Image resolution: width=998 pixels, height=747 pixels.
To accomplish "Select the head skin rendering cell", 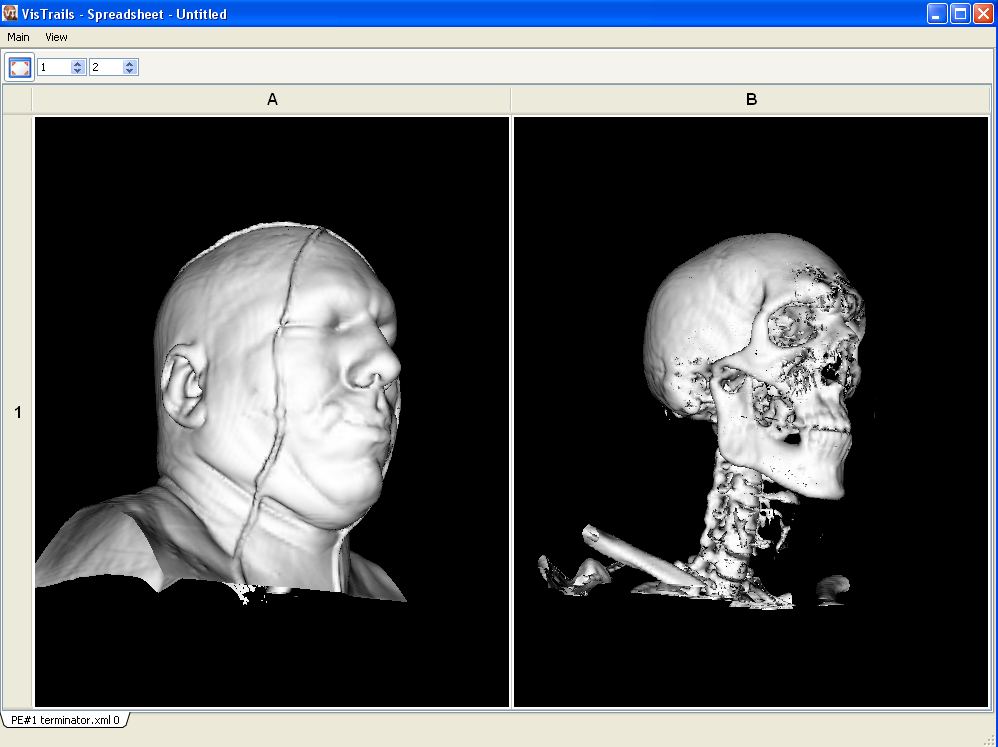I will pyautogui.click(x=272, y=412).
